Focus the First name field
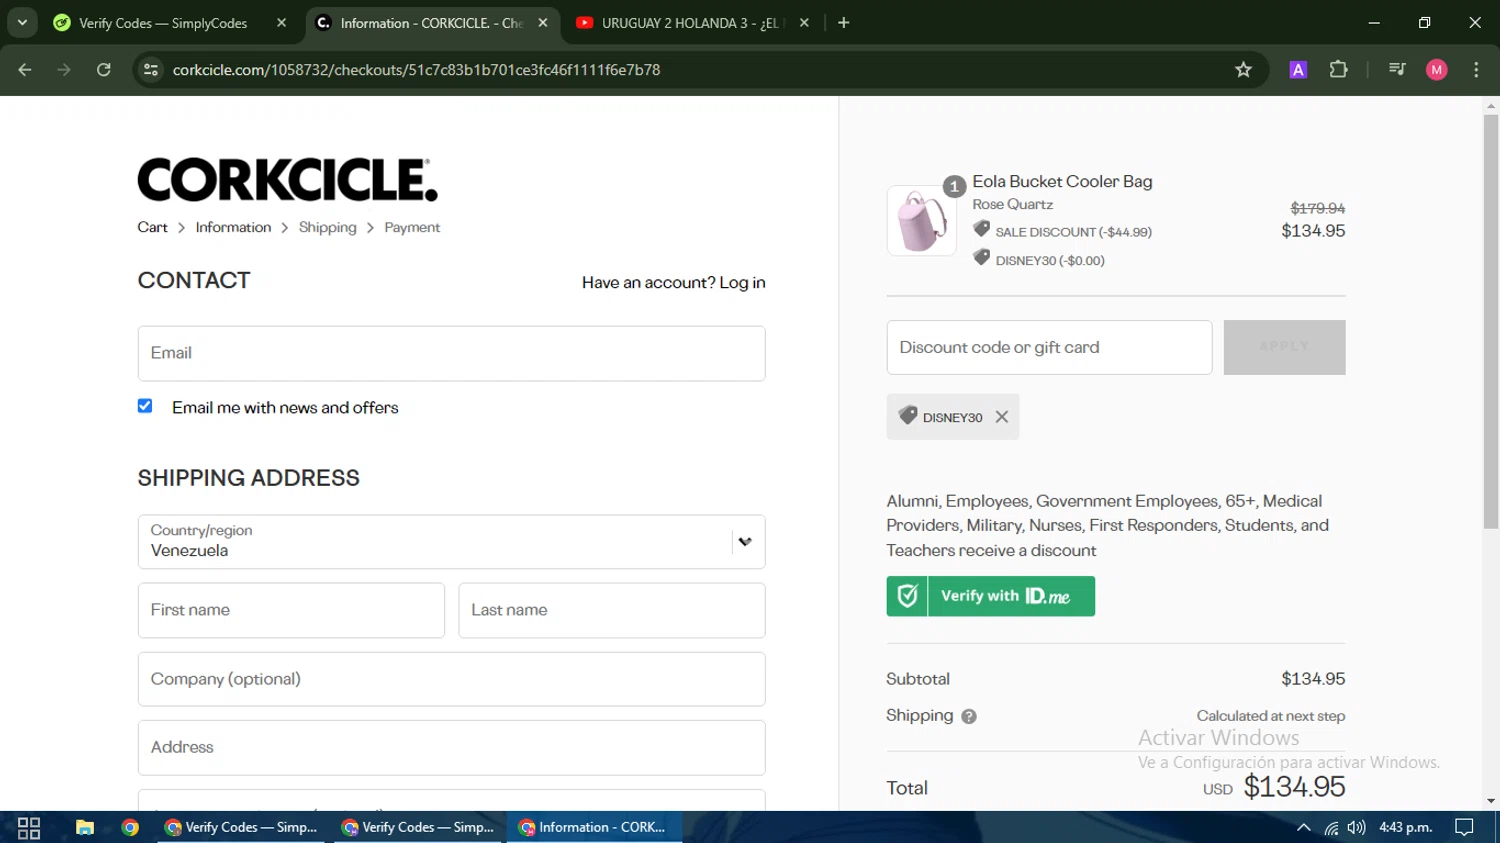Image resolution: width=1500 pixels, height=843 pixels. 291,610
